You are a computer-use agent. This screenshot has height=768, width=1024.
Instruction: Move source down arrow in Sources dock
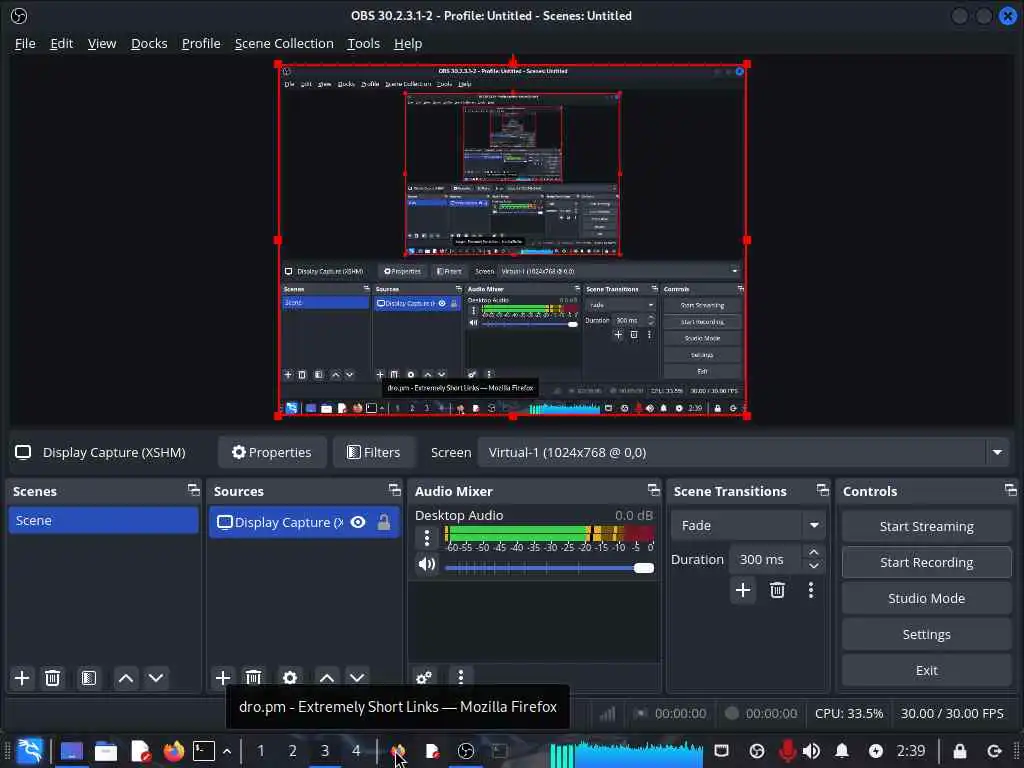click(x=357, y=678)
